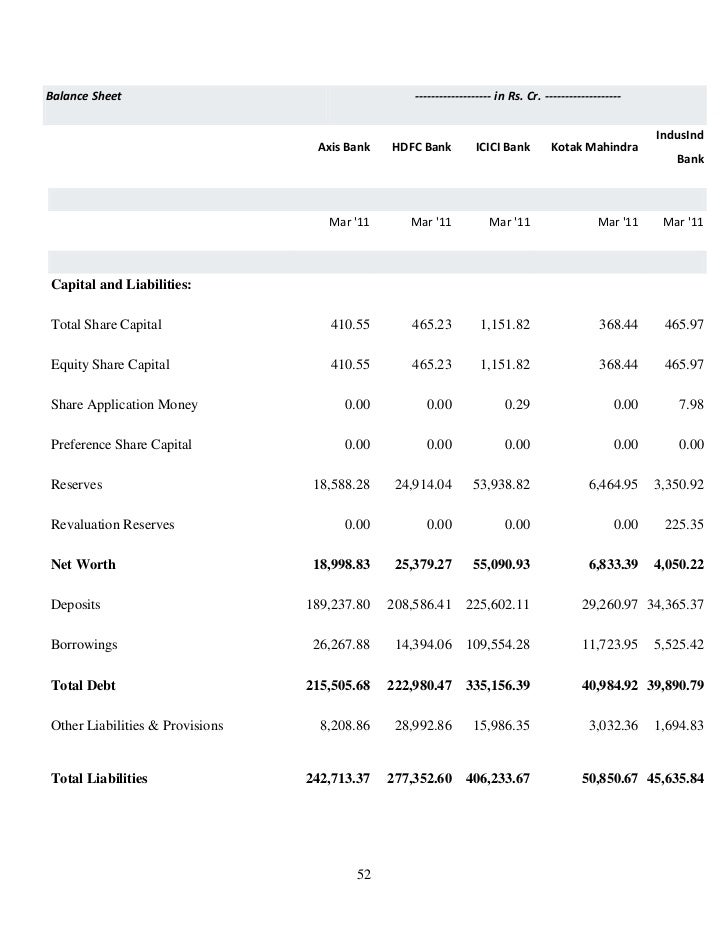Select Kotak deposits 29,260.97
728x943 pixels.
610,604
